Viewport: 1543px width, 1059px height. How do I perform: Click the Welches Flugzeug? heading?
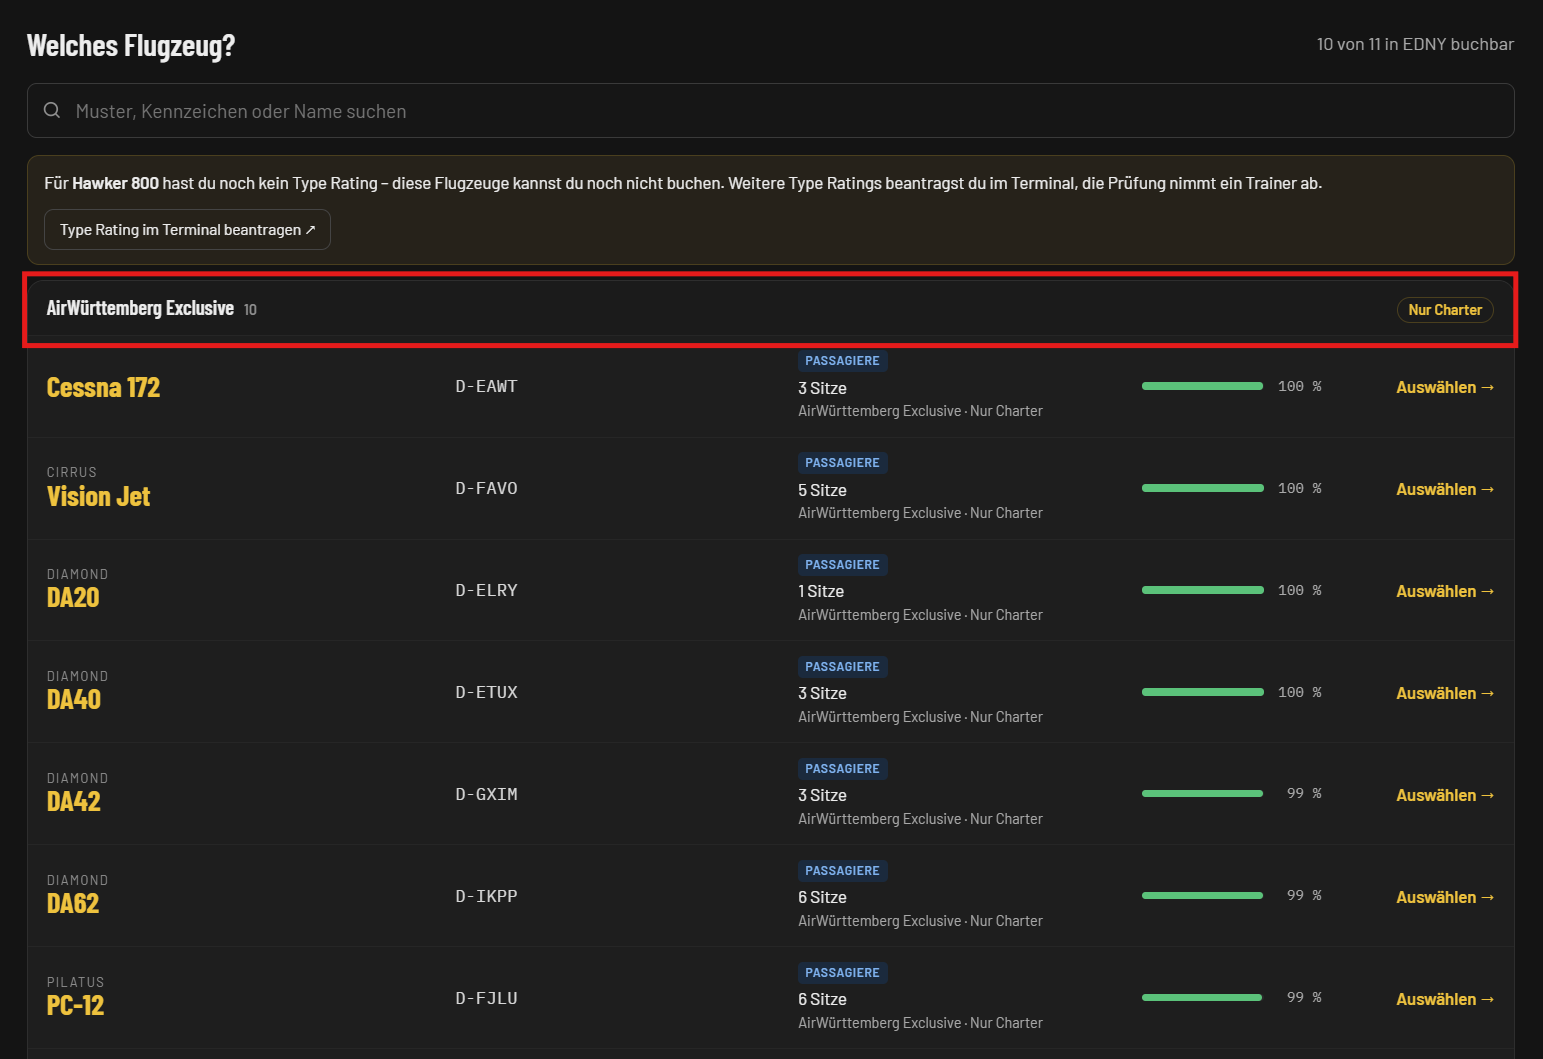131,46
